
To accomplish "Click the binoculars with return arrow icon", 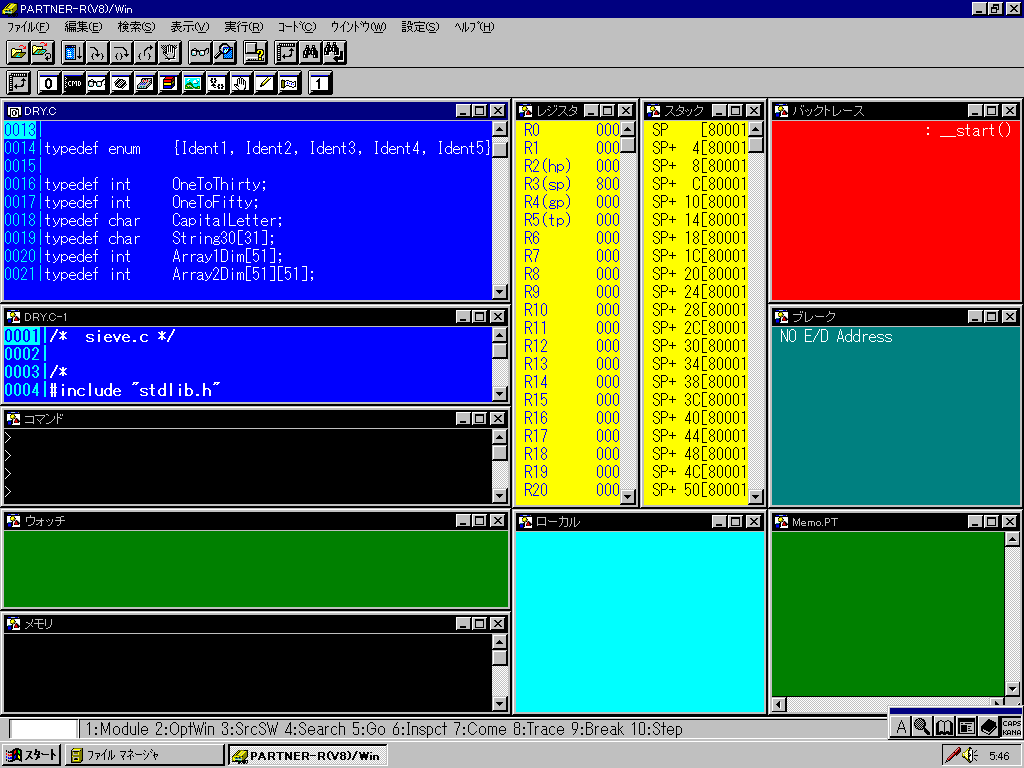I will (x=335, y=51).
